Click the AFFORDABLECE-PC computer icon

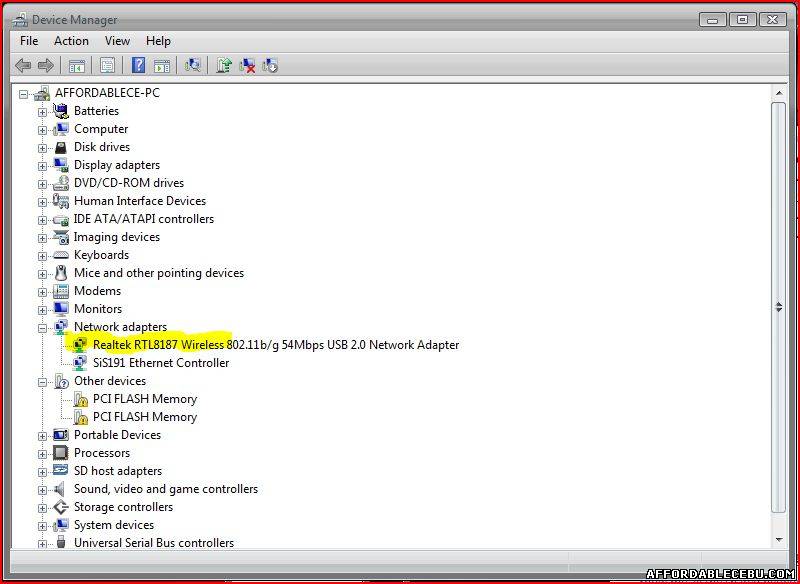[42, 93]
